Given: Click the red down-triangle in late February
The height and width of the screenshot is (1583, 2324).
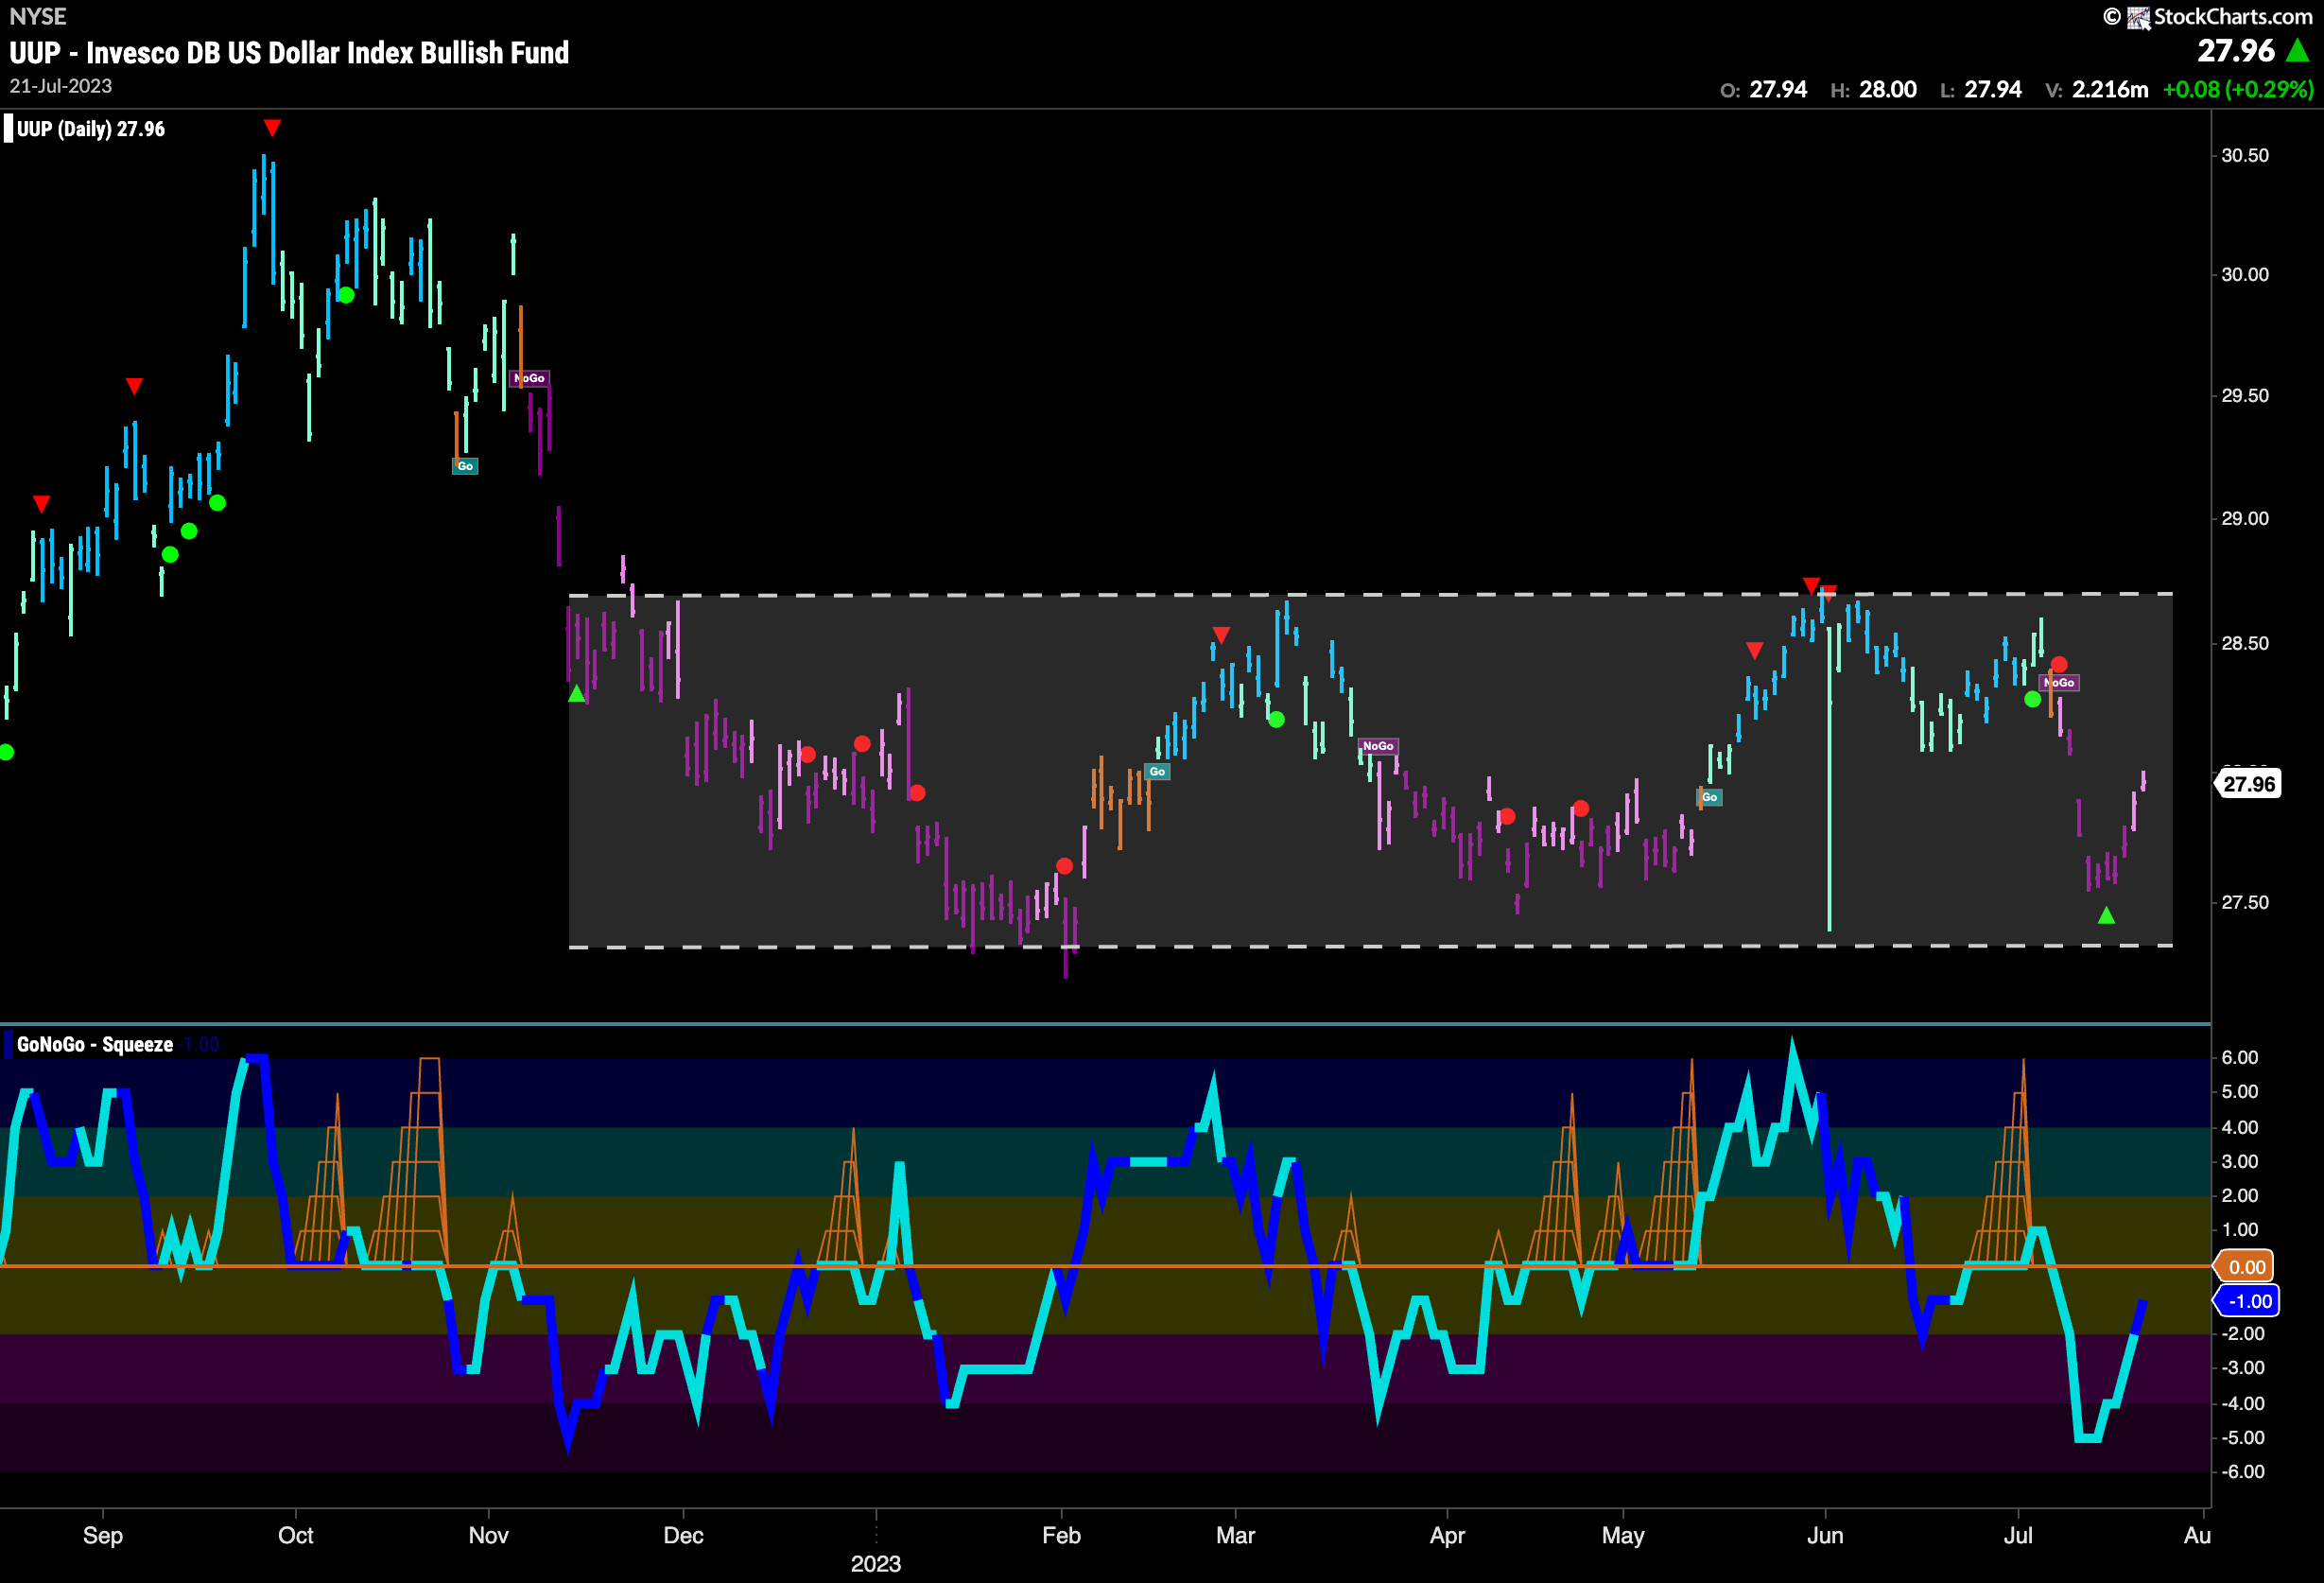Looking at the screenshot, I should click(1221, 635).
